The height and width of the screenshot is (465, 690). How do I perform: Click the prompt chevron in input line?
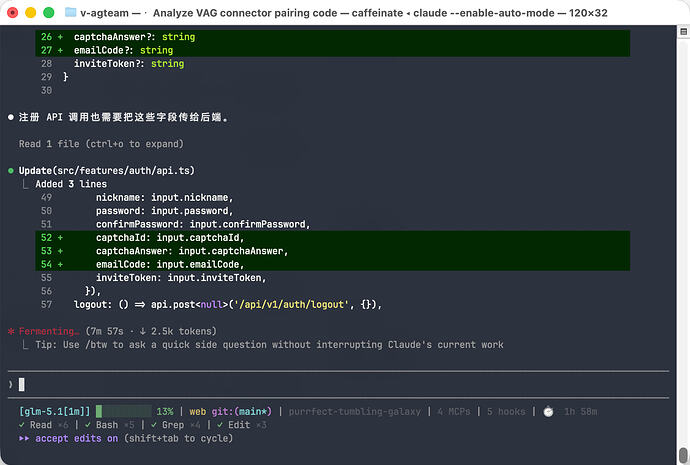[11, 385]
